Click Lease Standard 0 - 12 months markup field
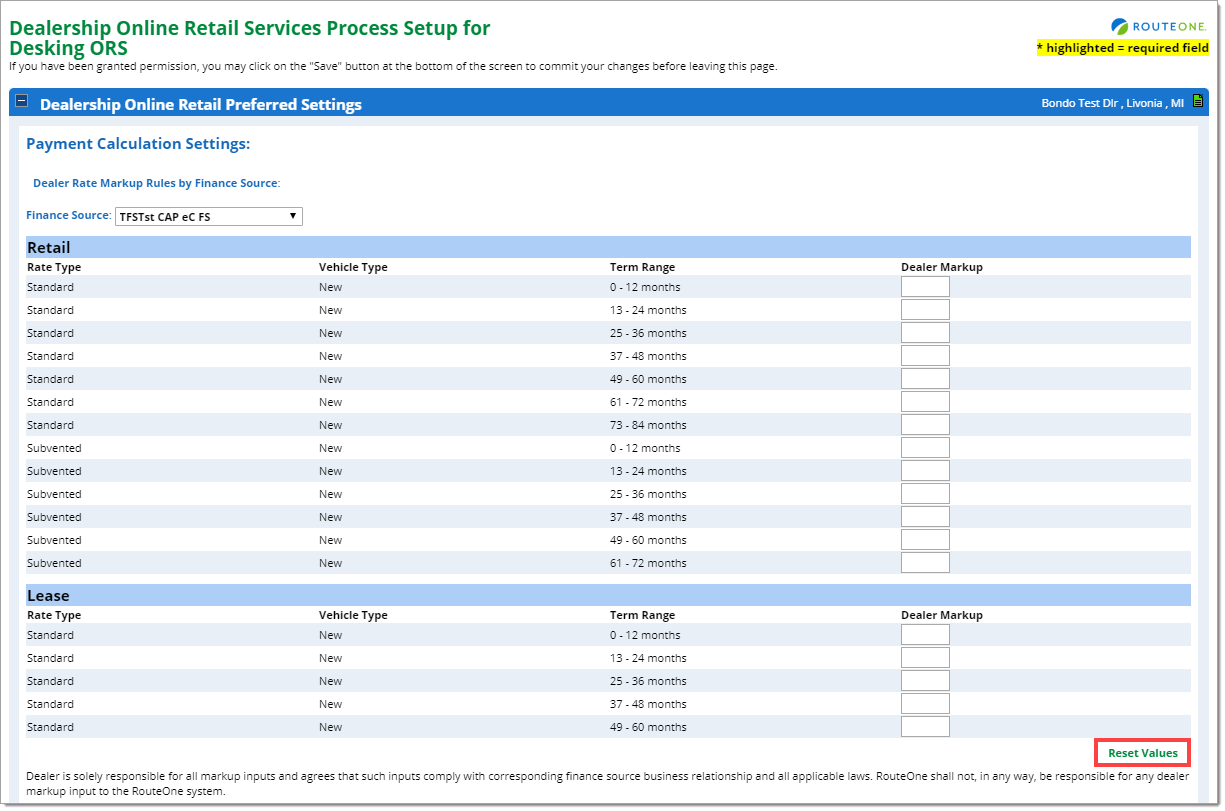This screenshot has height=811, width=1225. pos(924,635)
